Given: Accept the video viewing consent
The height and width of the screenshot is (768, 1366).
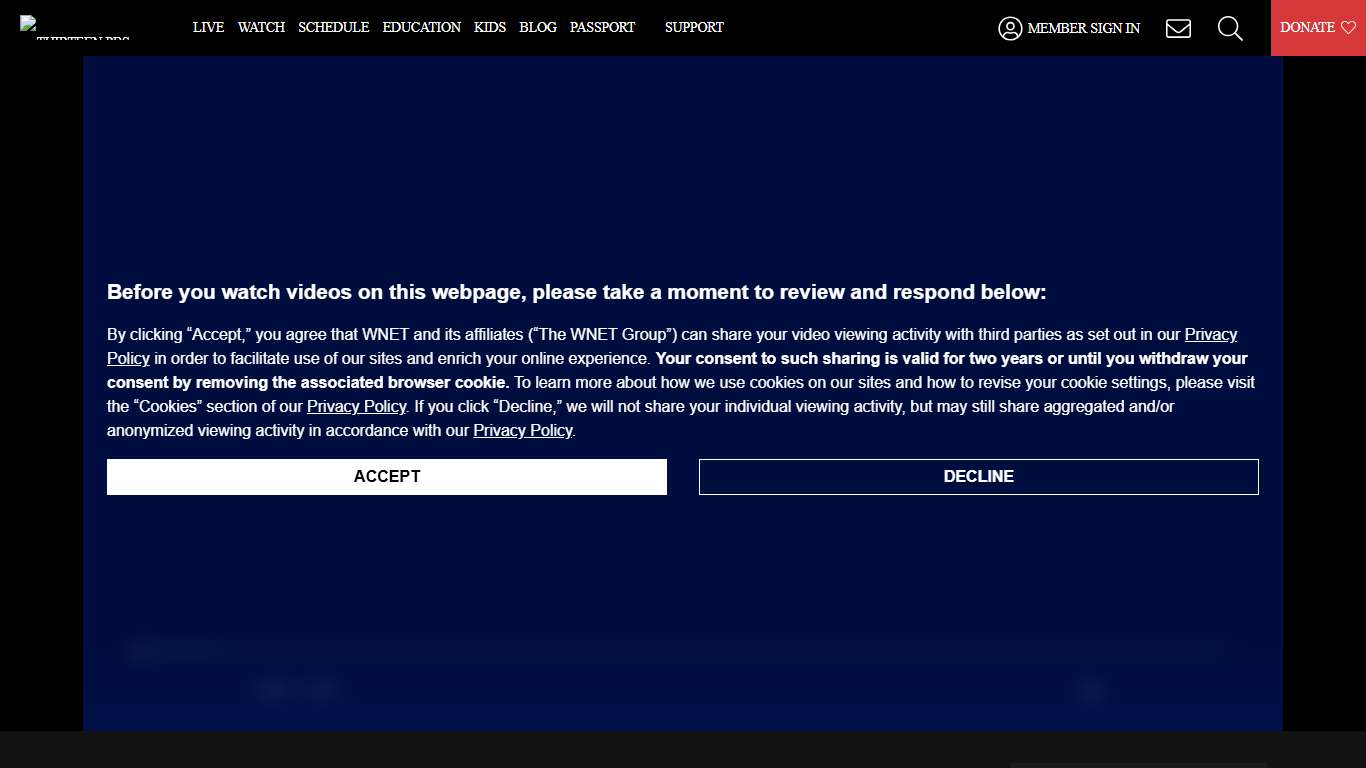Looking at the screenshot, I should pos(387,477).
